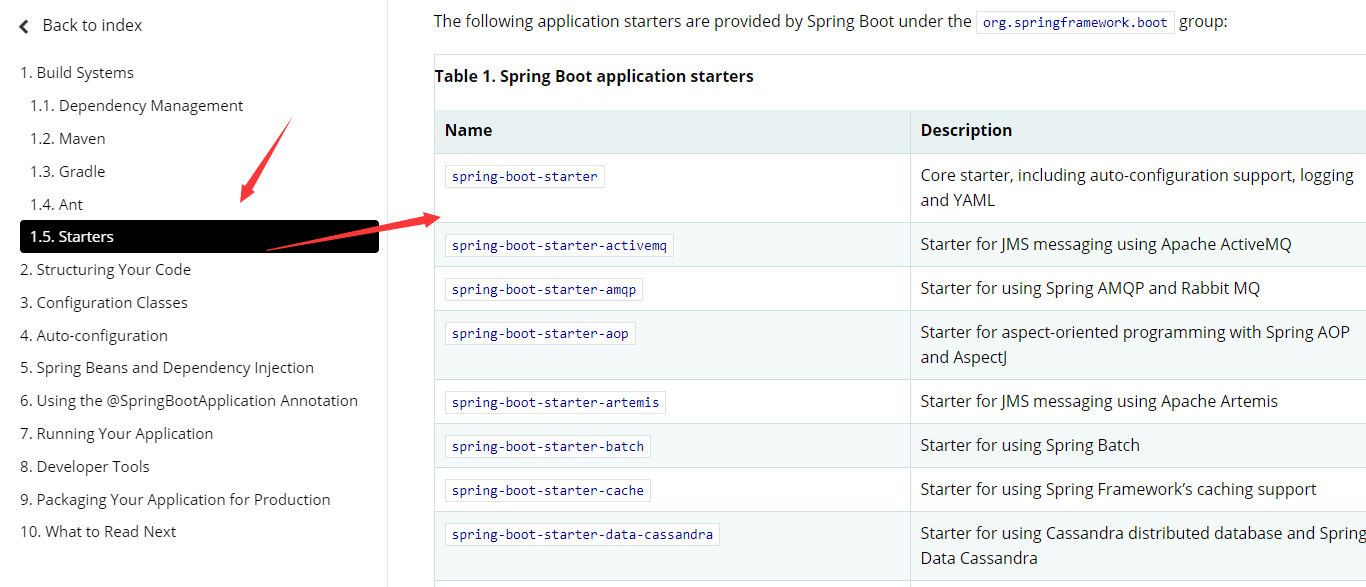Click spring-boot-starter-data-cassandra in the Name column
1366x587 pixels.
pyautogui.click(x=582, y=534)
